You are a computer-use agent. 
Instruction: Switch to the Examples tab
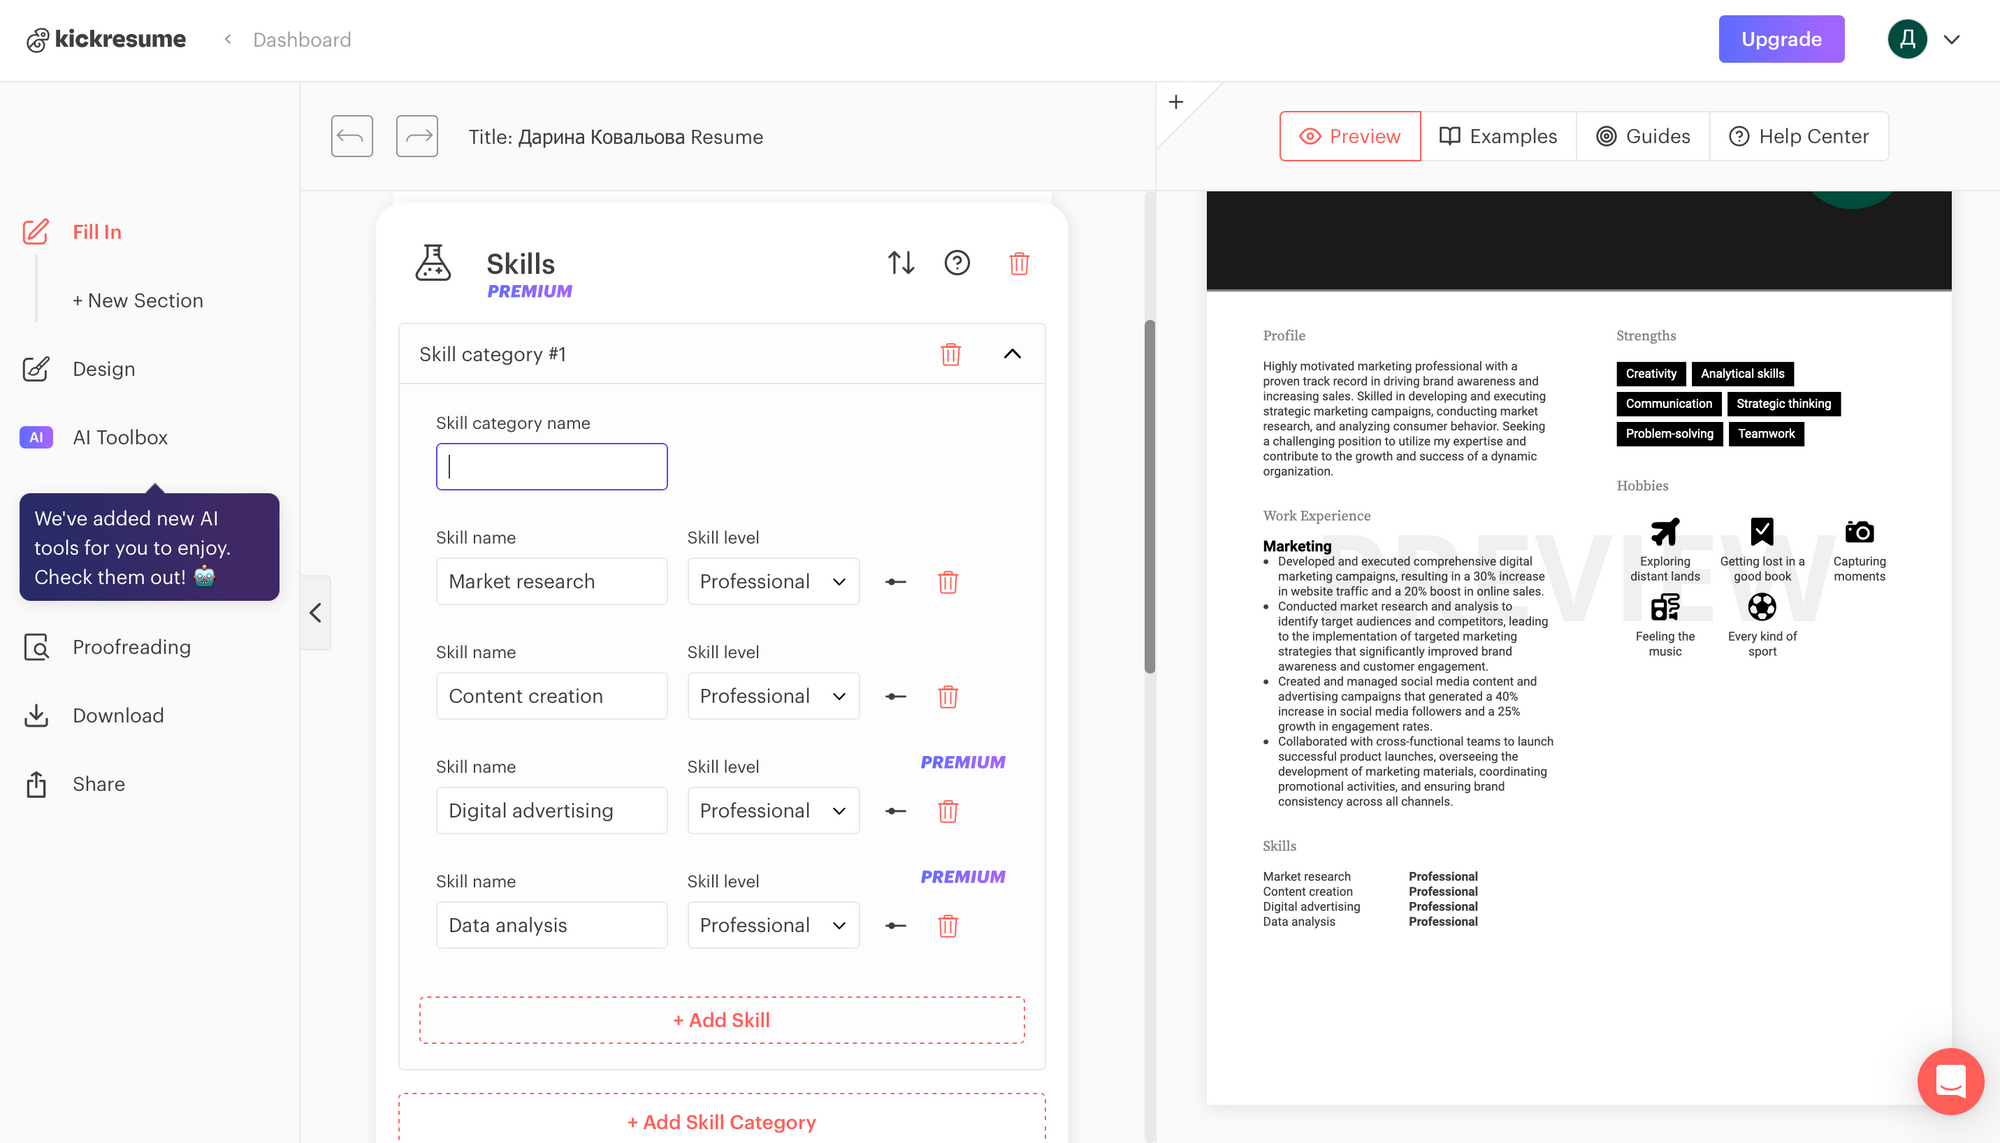(1498, 136)
